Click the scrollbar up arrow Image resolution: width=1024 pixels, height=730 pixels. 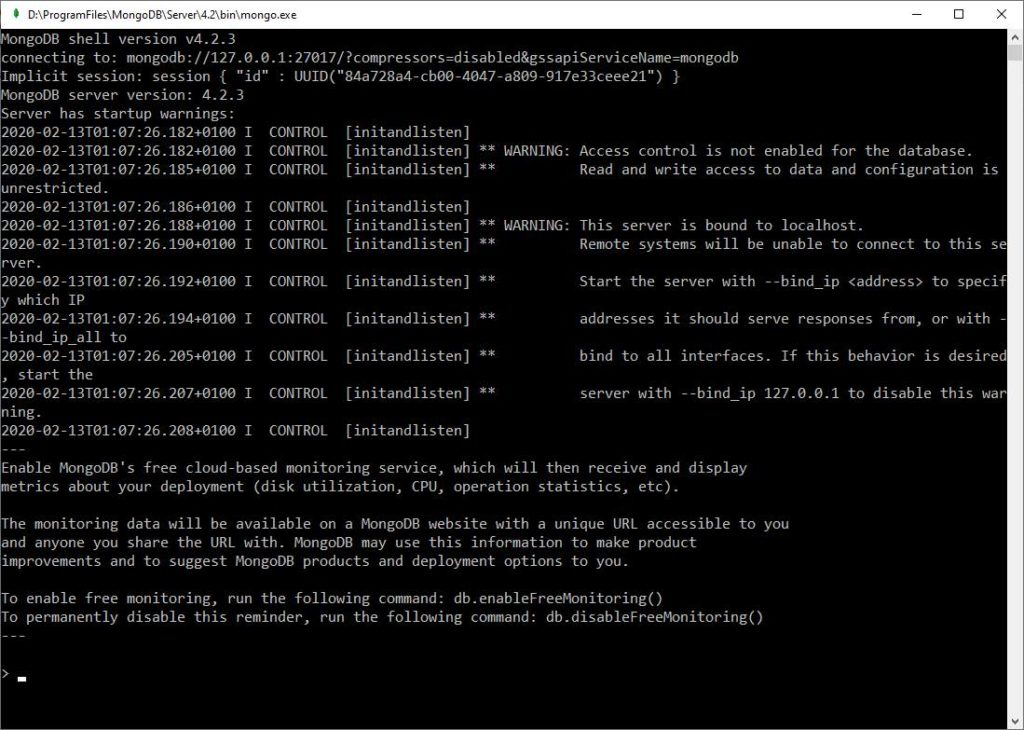tap(1015, 37)
